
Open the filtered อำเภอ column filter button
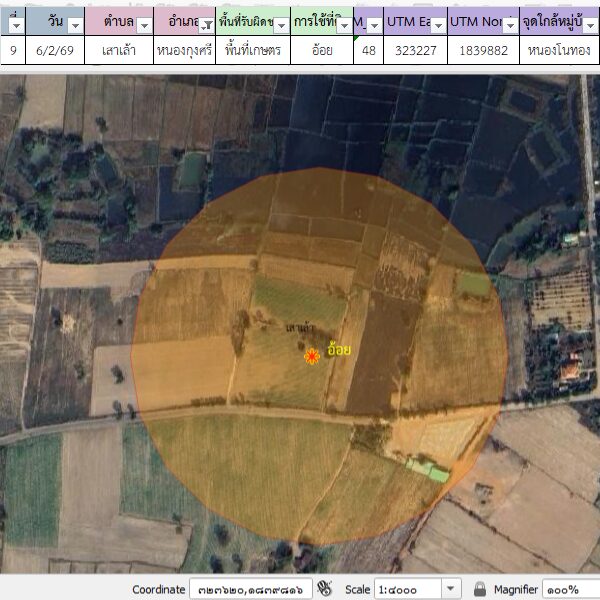tap(207, 23)
